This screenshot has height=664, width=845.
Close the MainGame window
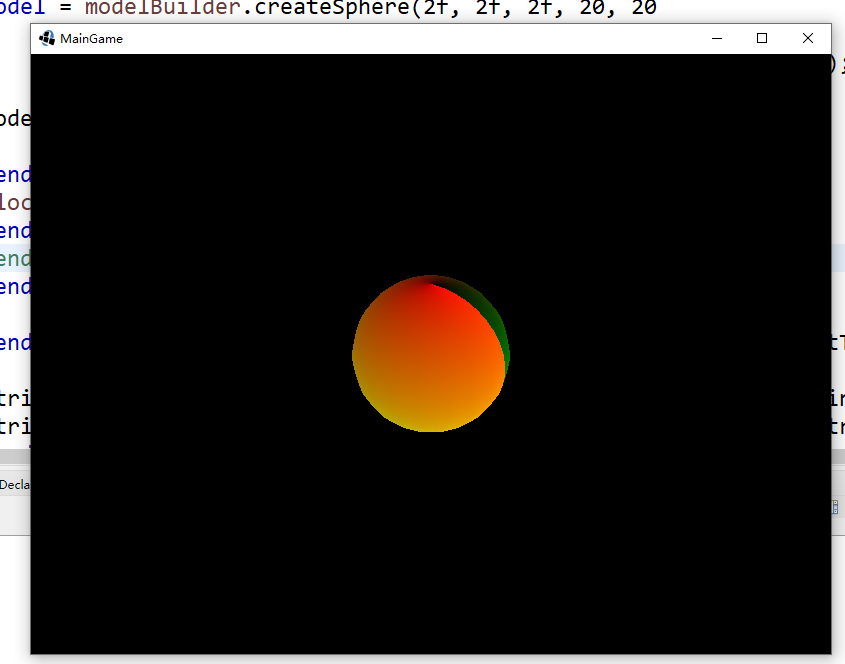click(x=808, y=38)
